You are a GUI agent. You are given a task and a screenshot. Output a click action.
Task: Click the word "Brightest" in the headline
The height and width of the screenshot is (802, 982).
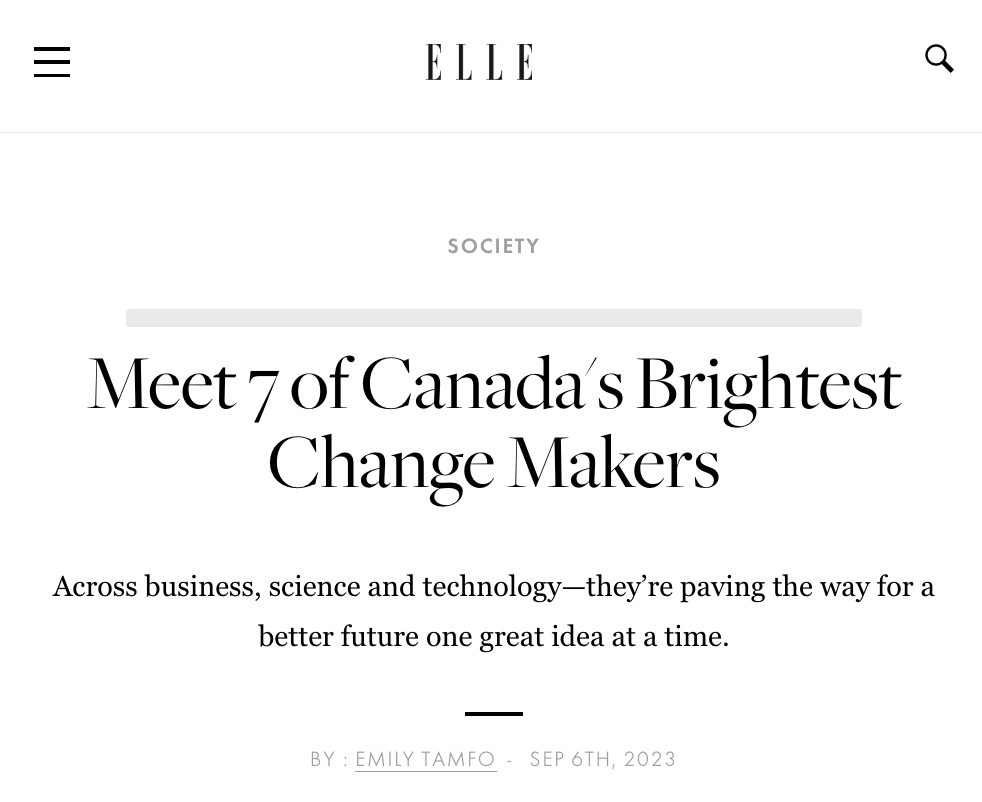pos(767,386)
